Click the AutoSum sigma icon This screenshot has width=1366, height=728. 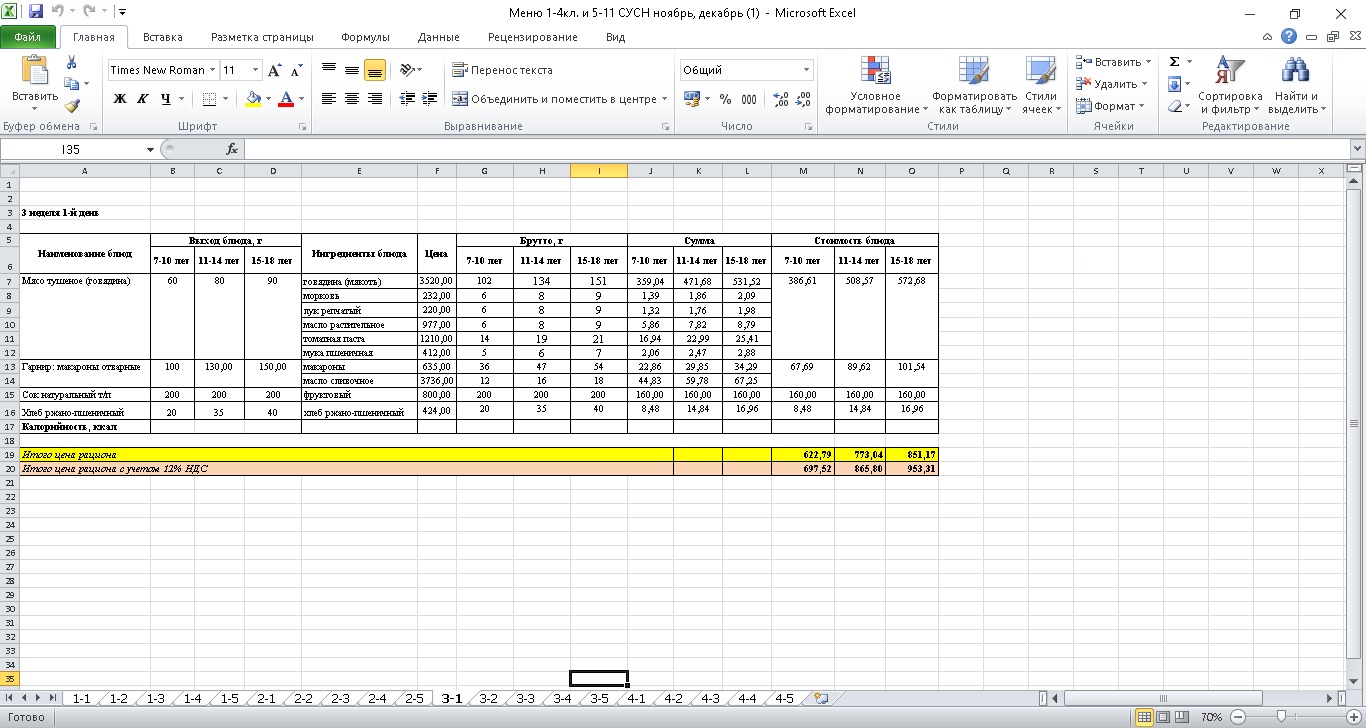1175,62
